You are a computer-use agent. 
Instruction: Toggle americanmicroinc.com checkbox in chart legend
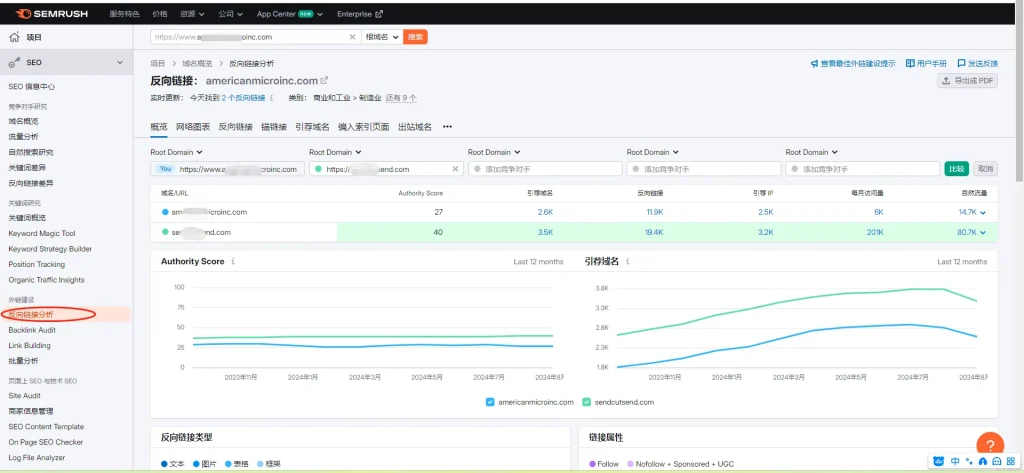tap(490, 402)
